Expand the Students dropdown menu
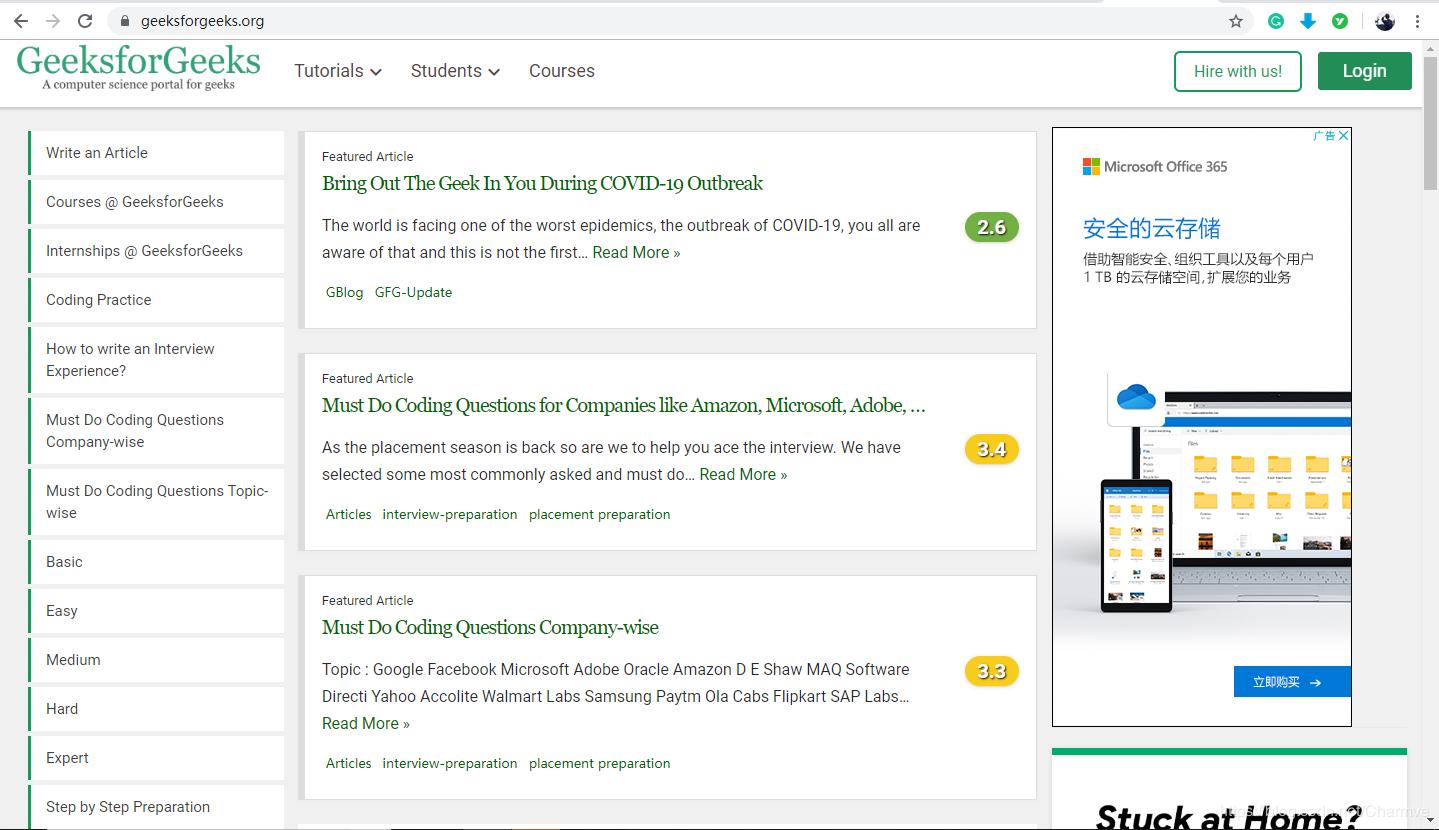Viewport: 1439px width, 830px height. coord(454,71)
